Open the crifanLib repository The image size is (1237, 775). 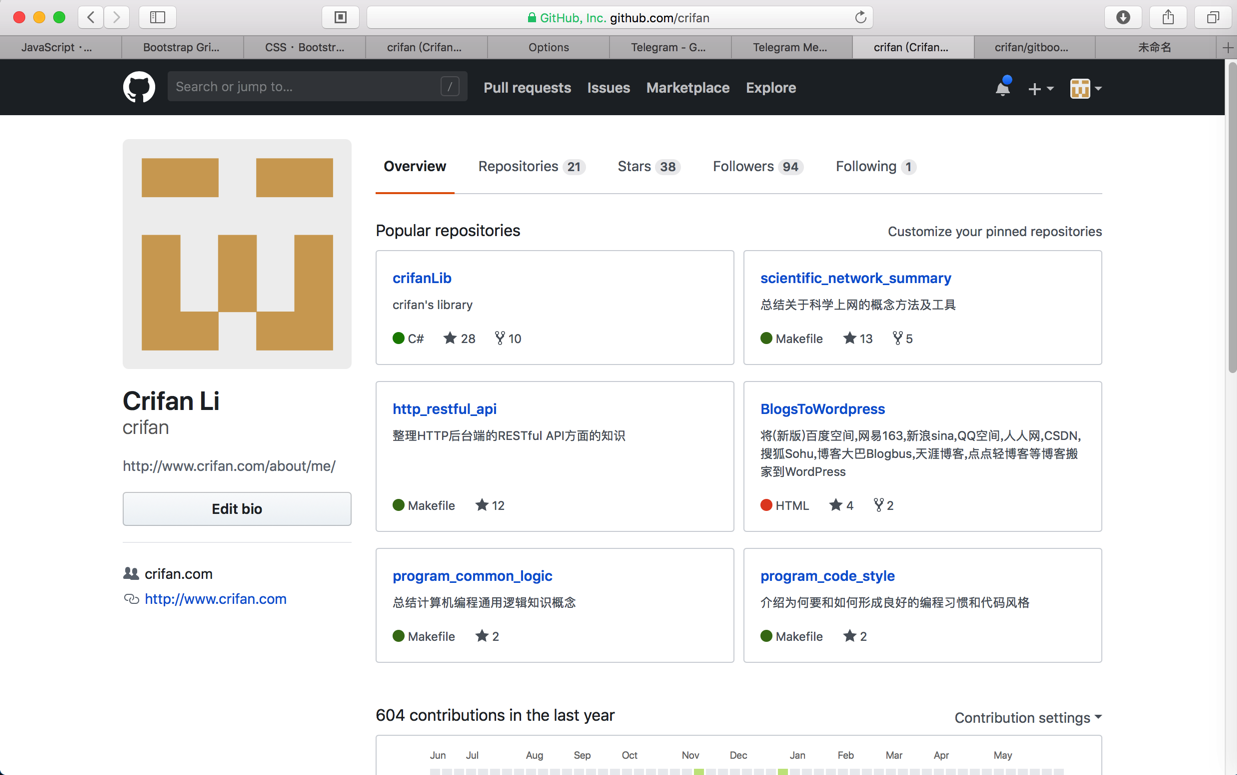coord(422,278)
